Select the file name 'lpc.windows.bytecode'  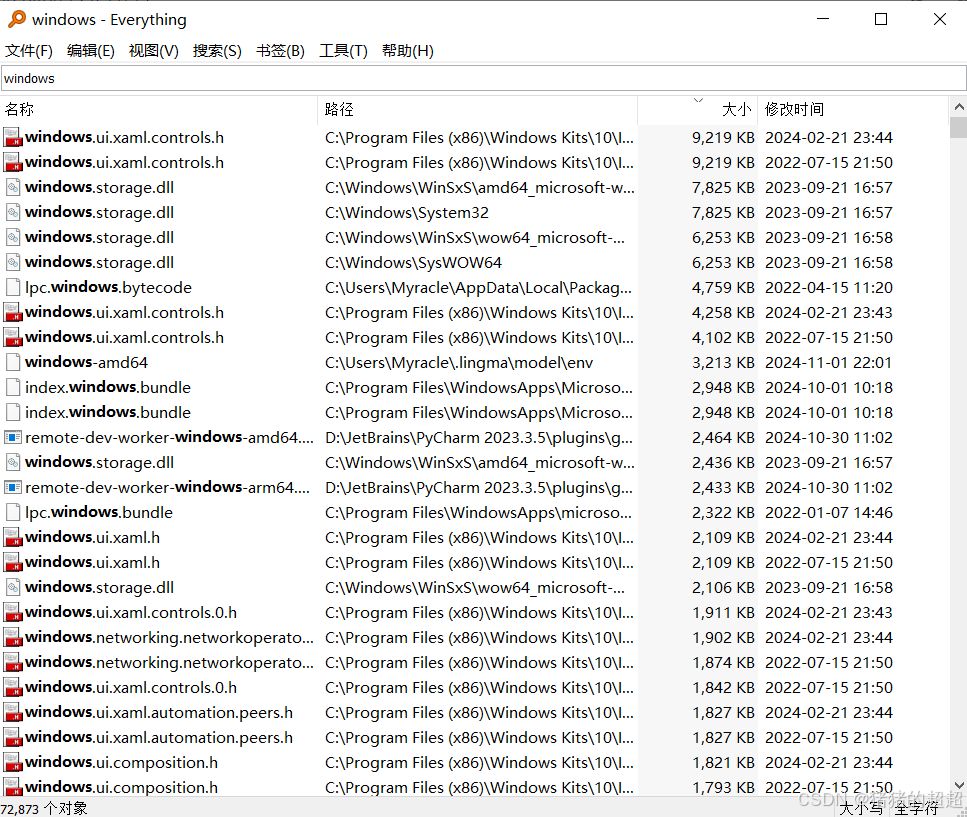pyautogui.click(x=109, y=287)
